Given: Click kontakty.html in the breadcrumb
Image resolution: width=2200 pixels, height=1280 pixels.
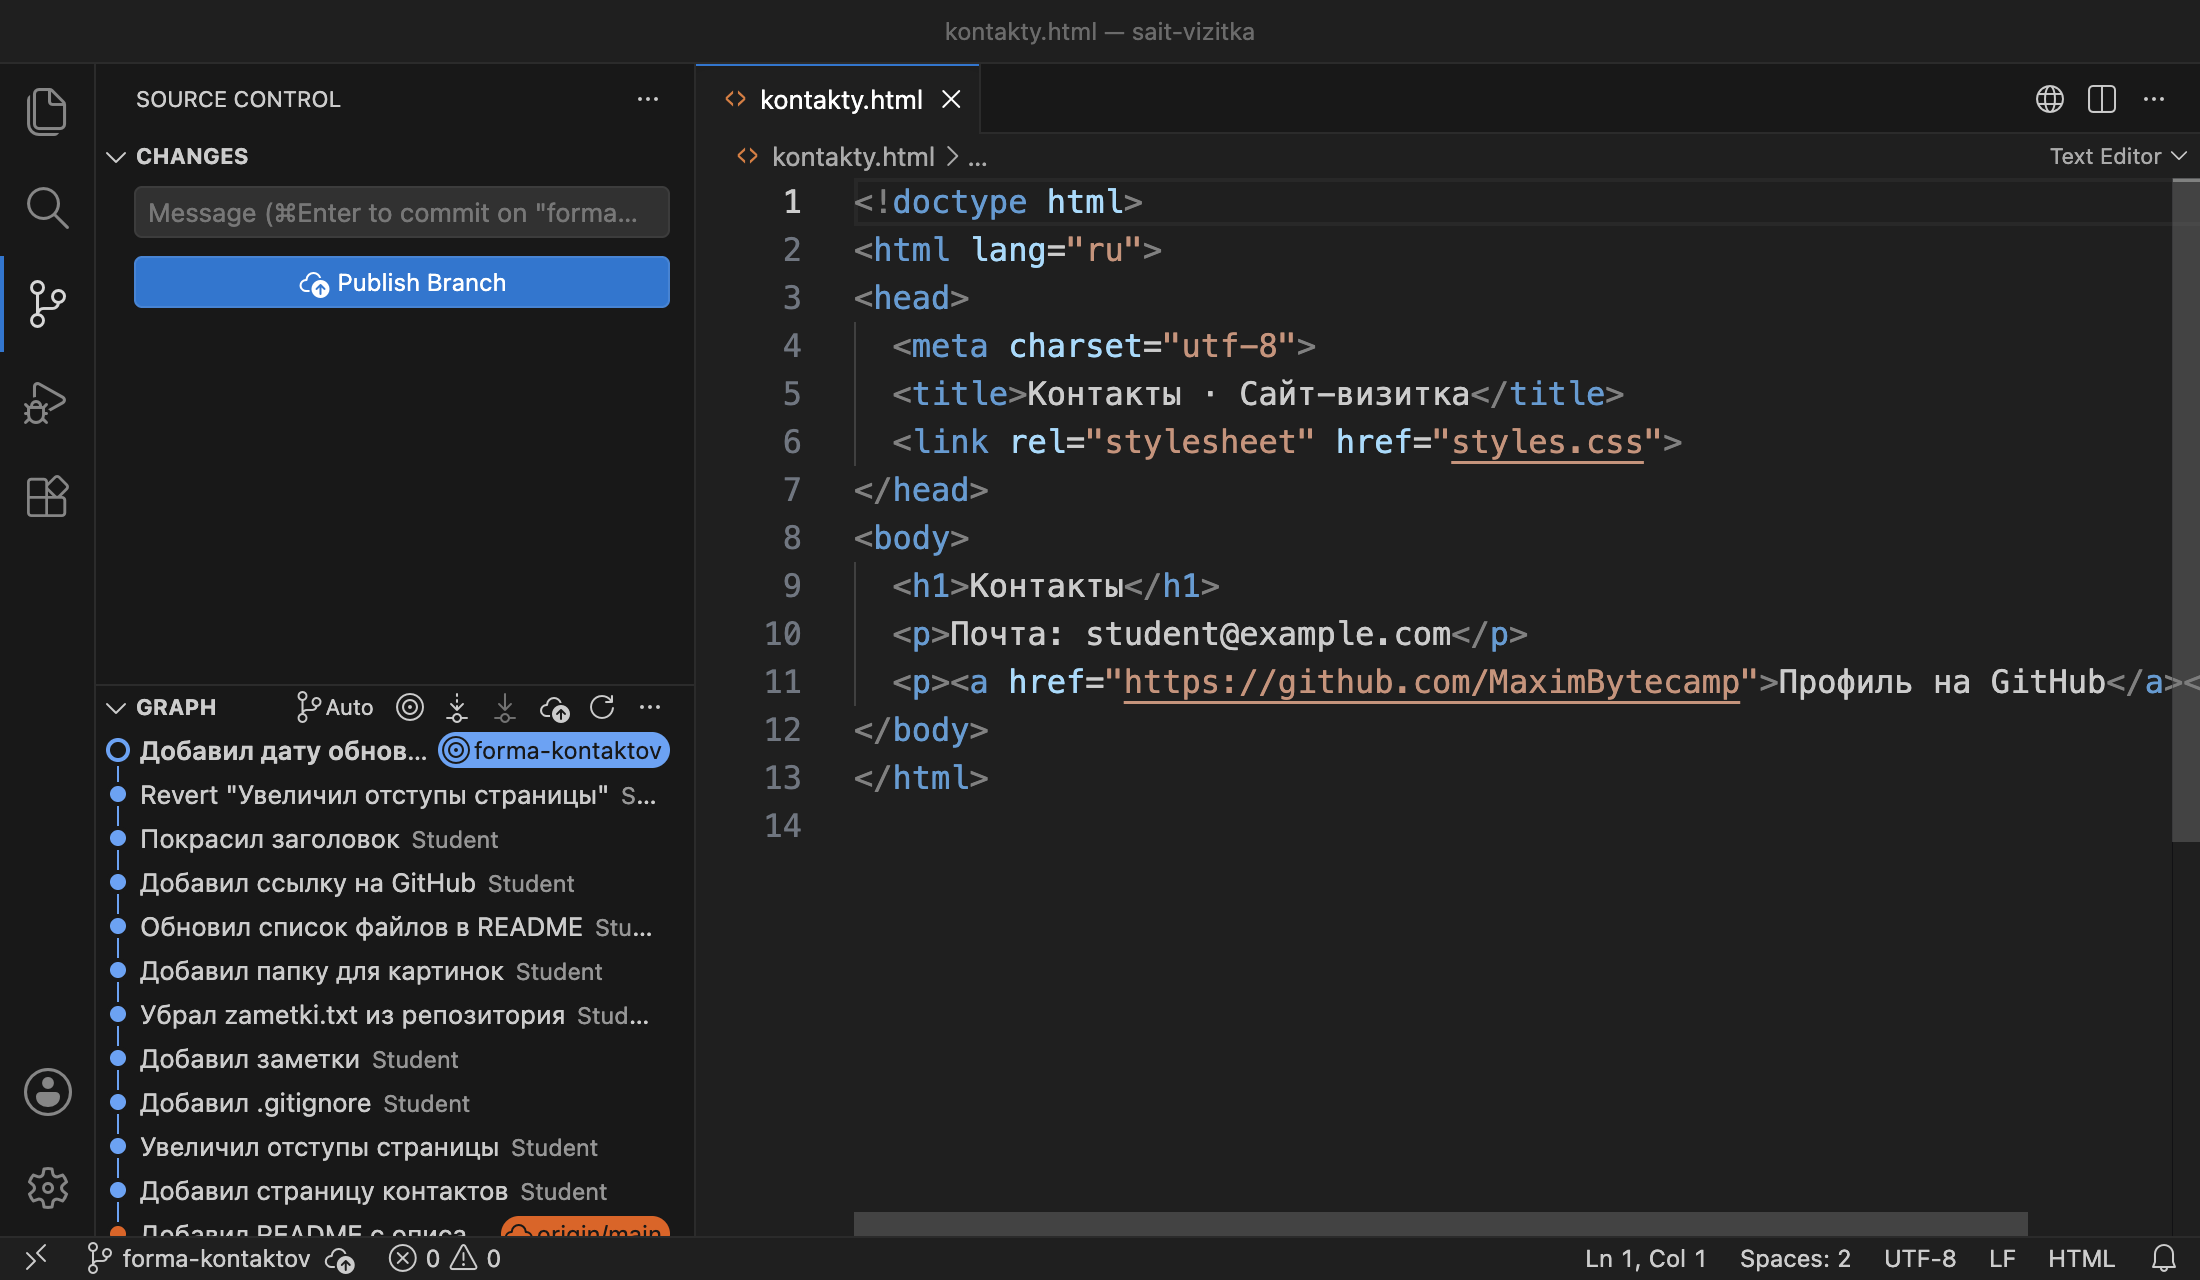Looking at the screenshot, I should [x=853, y=157].
